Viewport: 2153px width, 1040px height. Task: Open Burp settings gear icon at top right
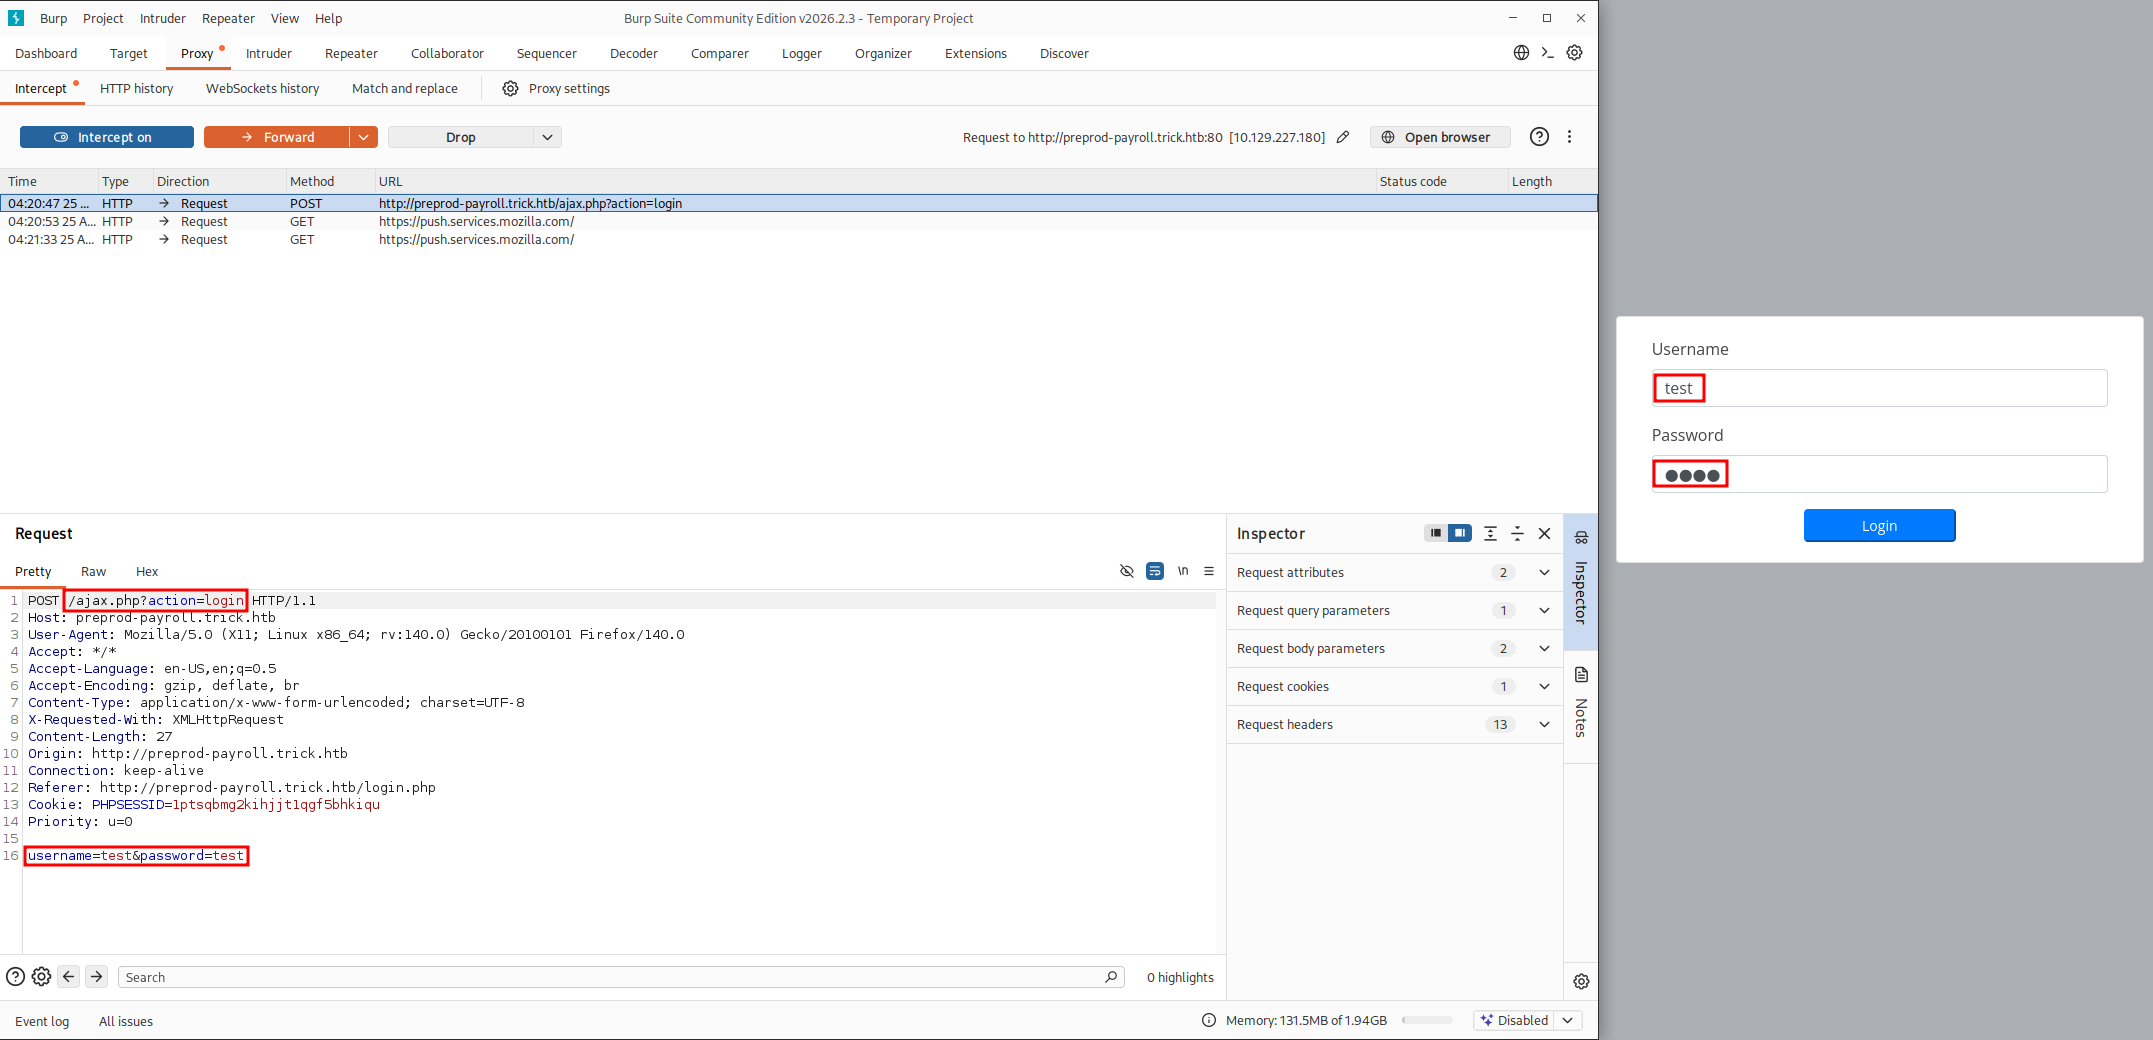point(1574,53)
